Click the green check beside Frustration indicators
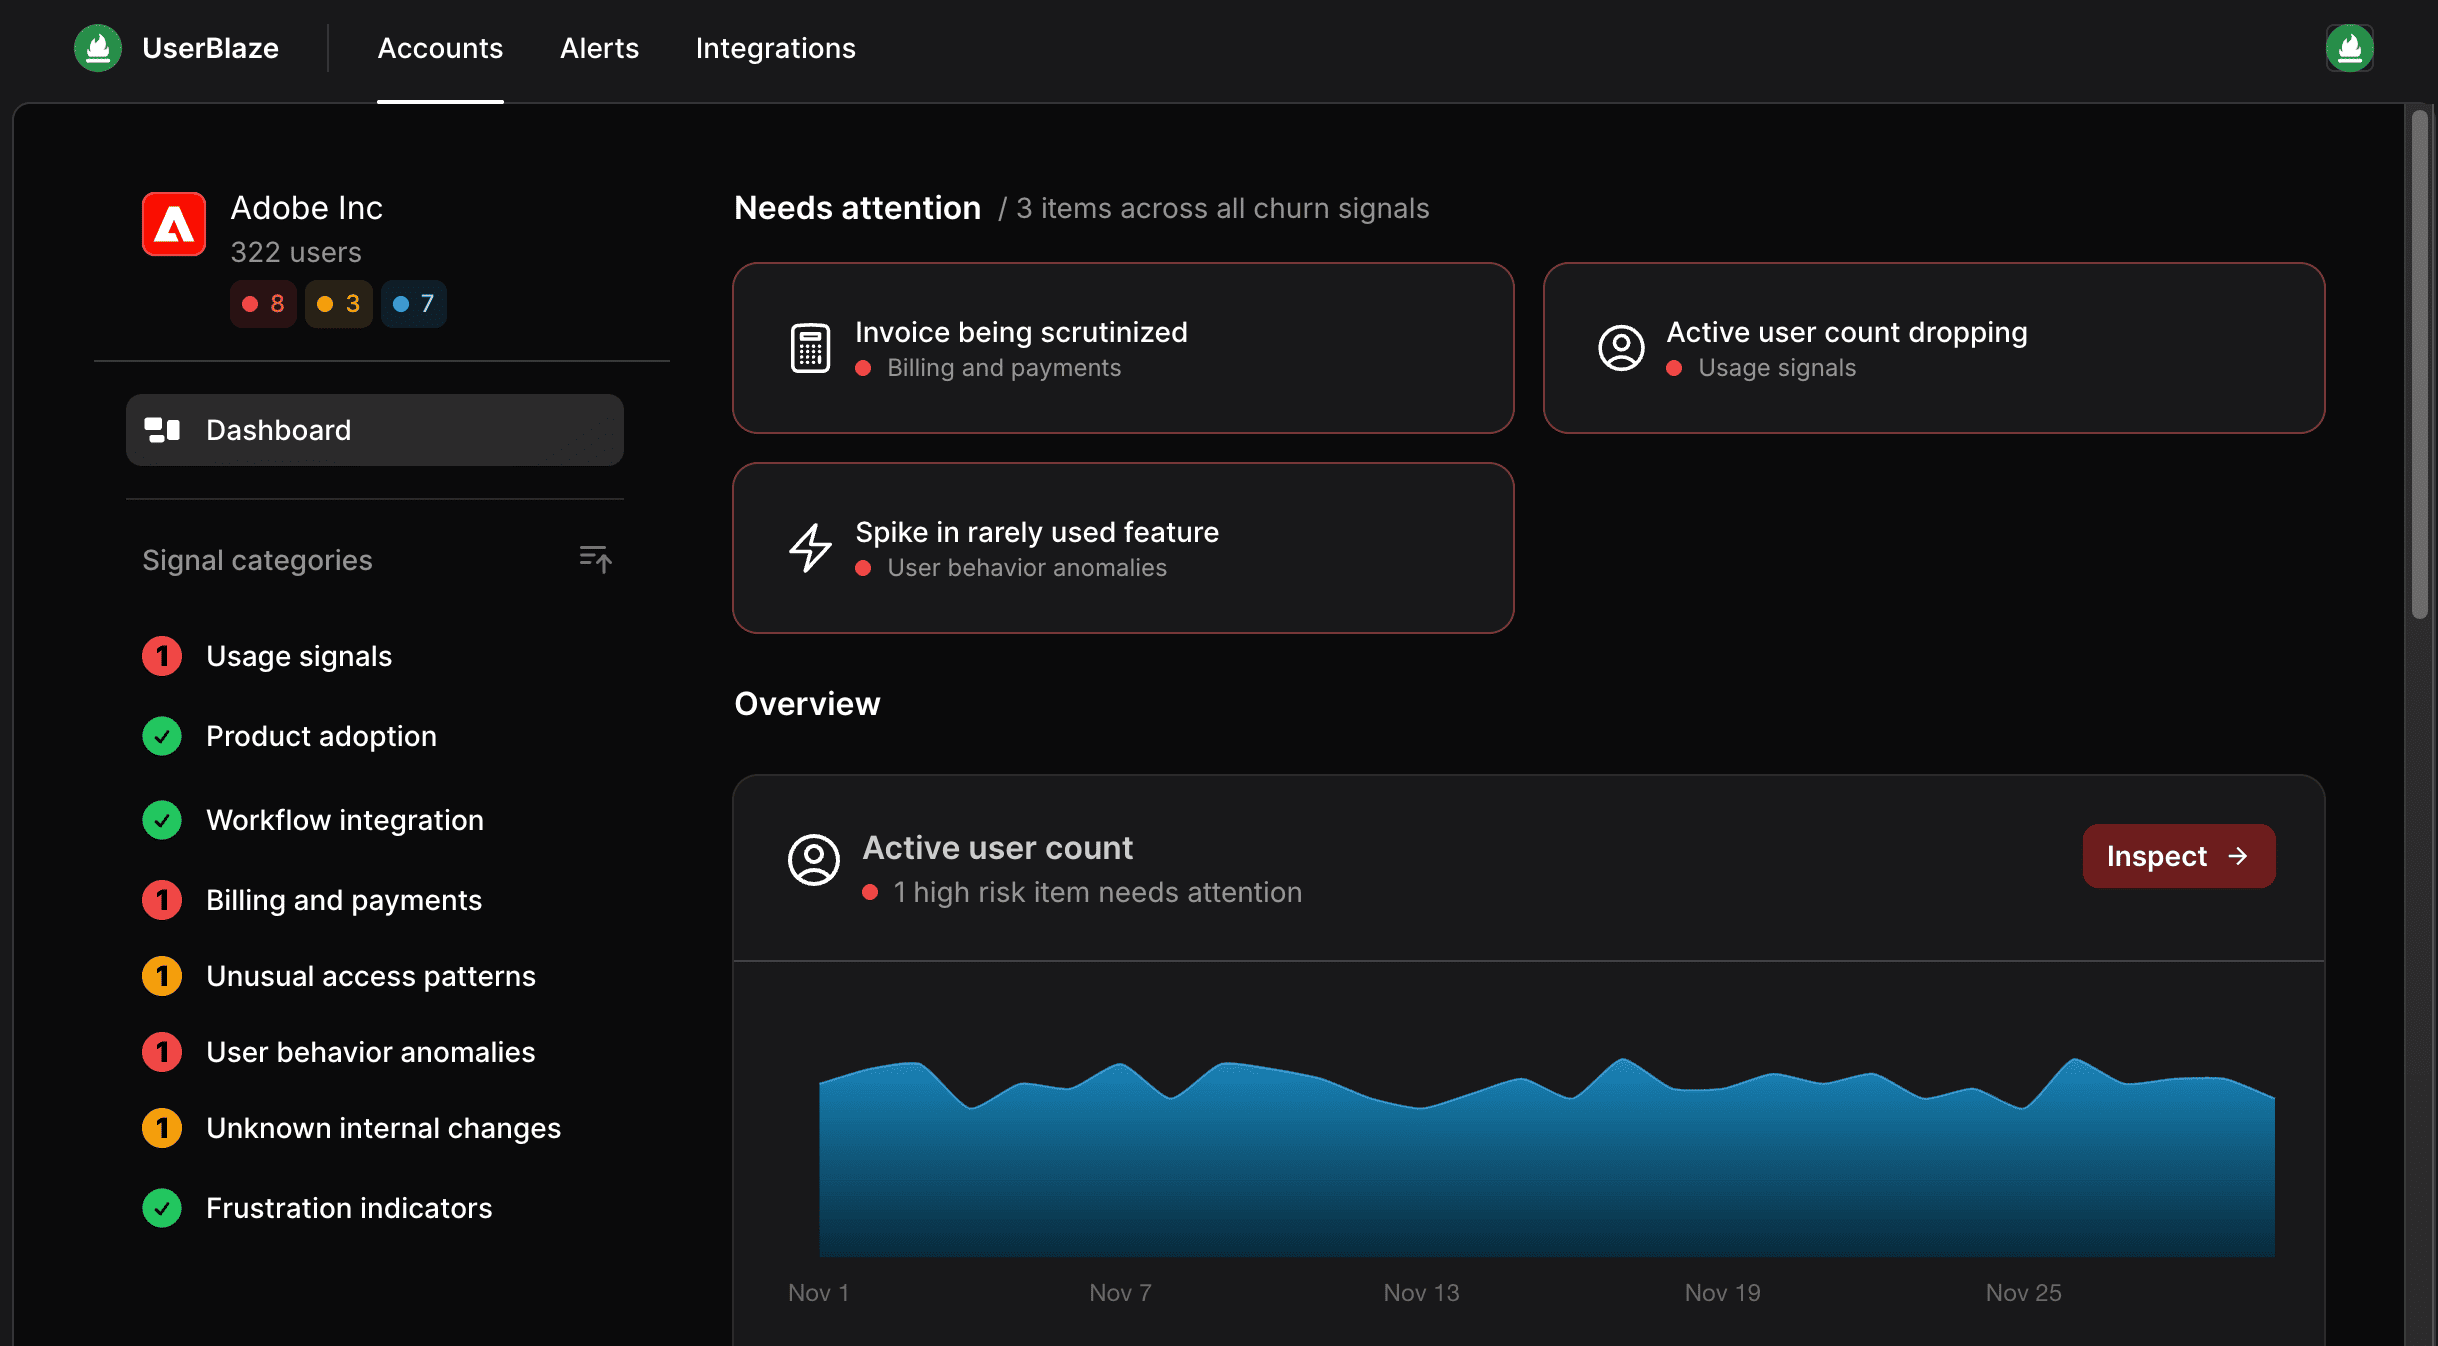 (162, 1208)
